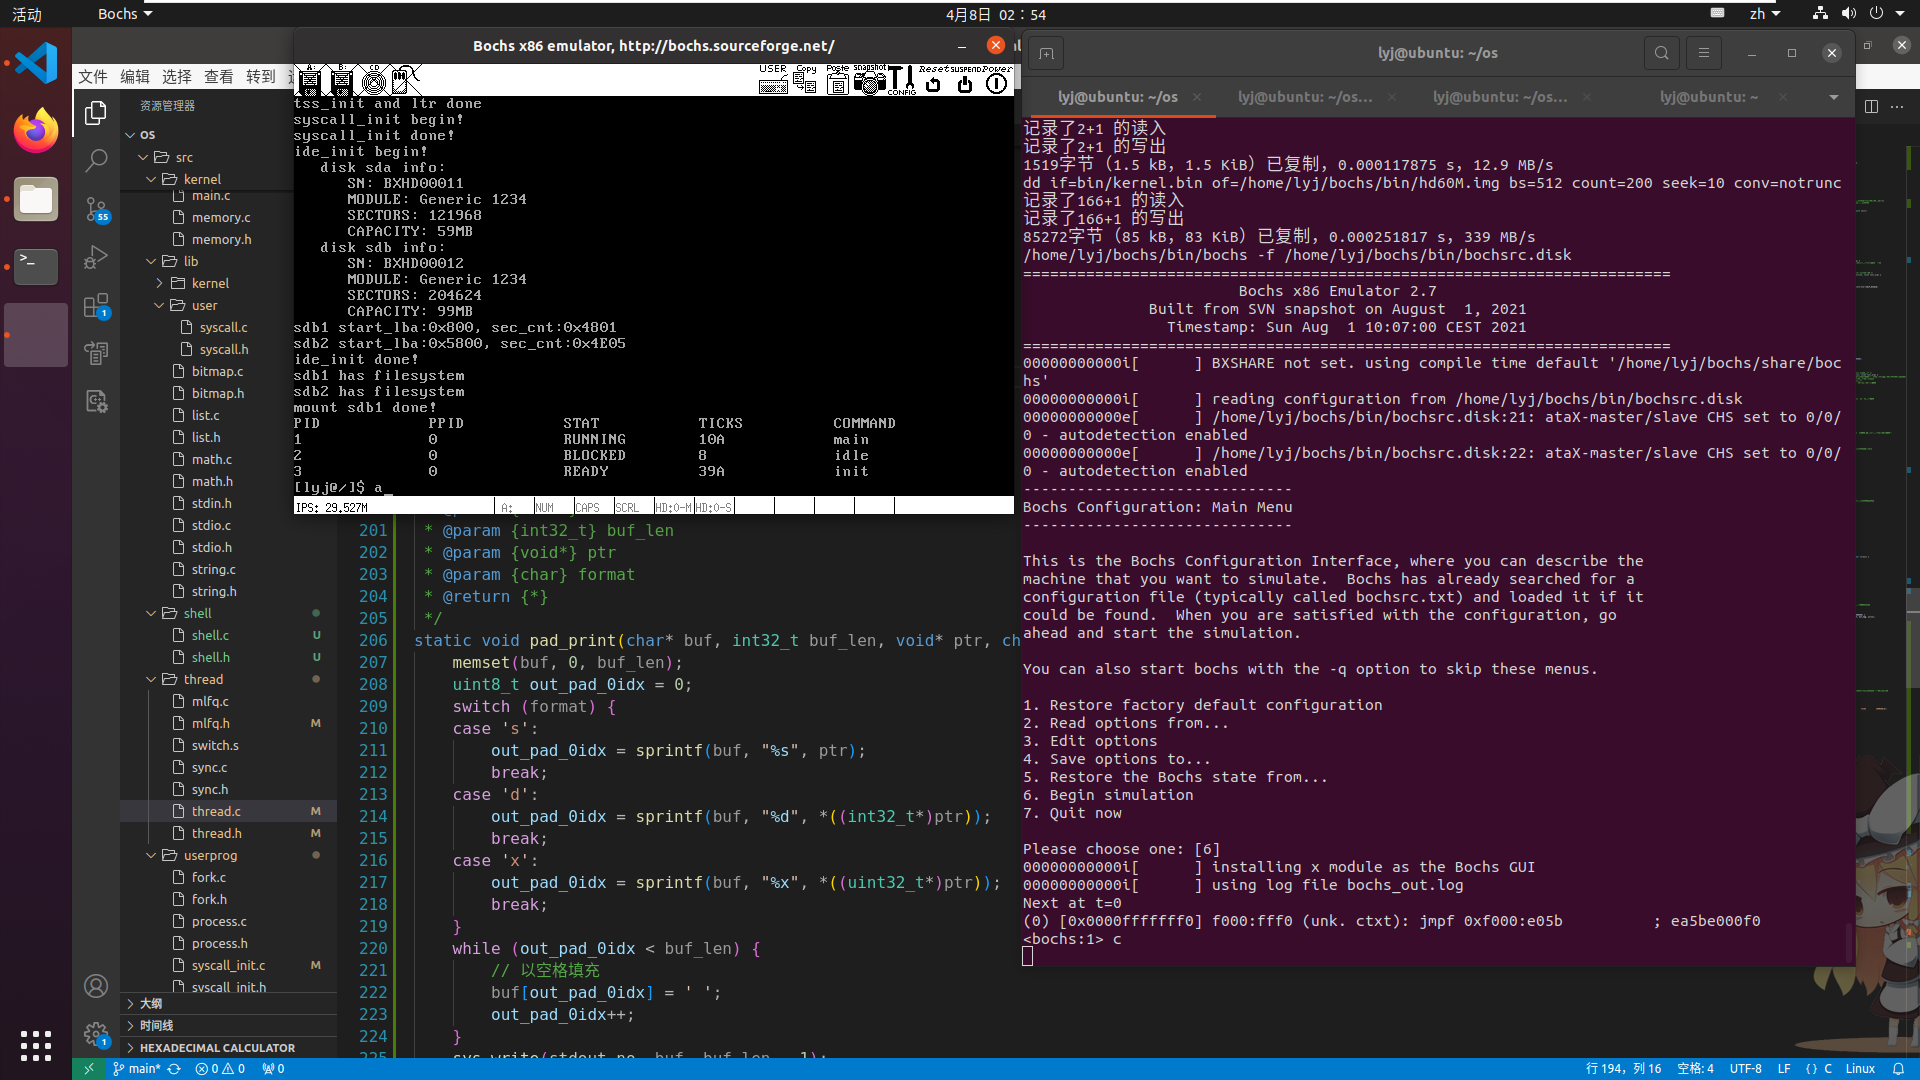1920x1080 pixels.
Task: Open Bochs CONFIG tool icon
Action: 902,80
